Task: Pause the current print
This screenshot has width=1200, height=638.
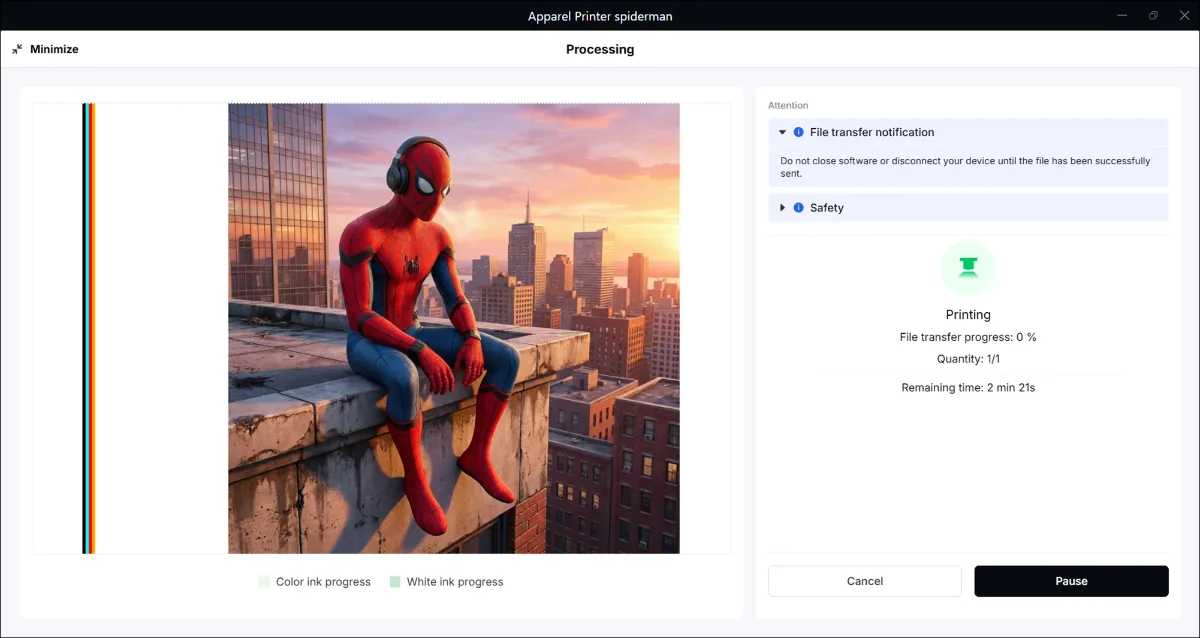Action: [x=1071, y=581]
